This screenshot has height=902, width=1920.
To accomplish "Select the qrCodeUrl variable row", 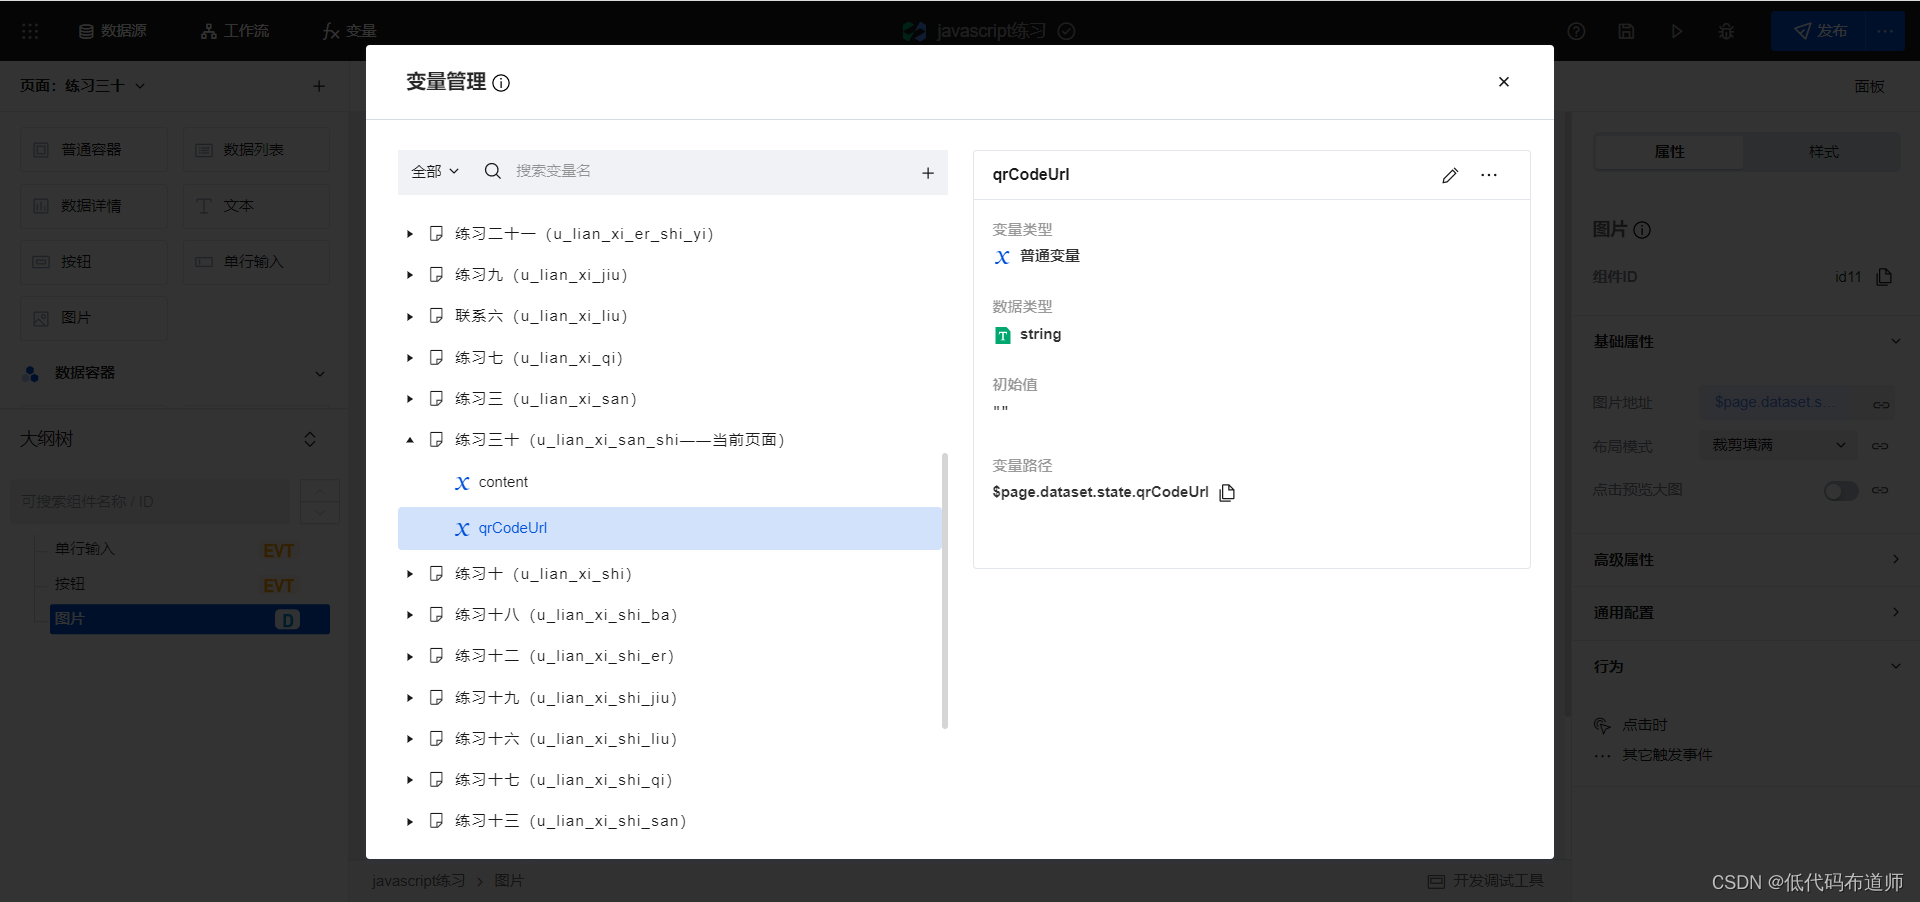I will coord(669,528).
